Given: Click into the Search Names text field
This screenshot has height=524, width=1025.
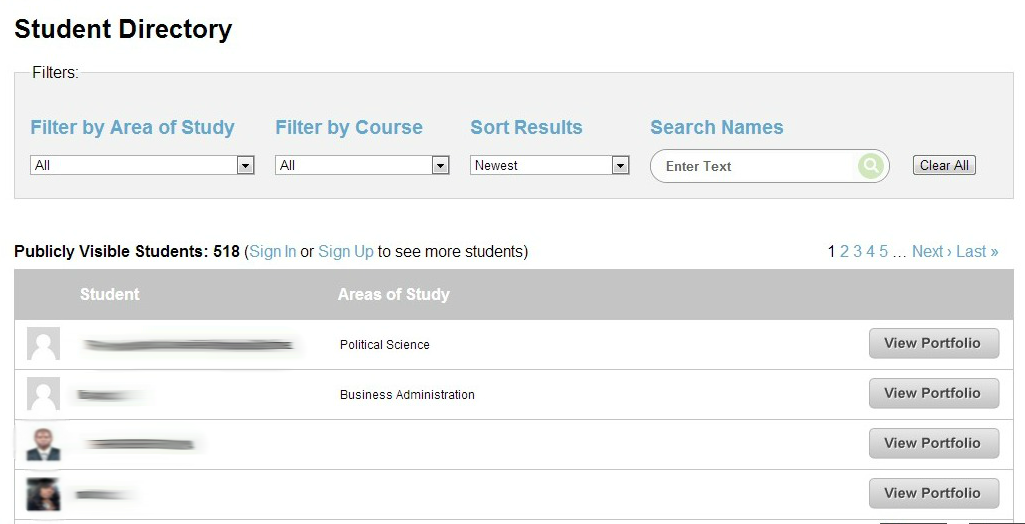Looking at the screenshot, I should pyautogui.click(x=755, y=166).
